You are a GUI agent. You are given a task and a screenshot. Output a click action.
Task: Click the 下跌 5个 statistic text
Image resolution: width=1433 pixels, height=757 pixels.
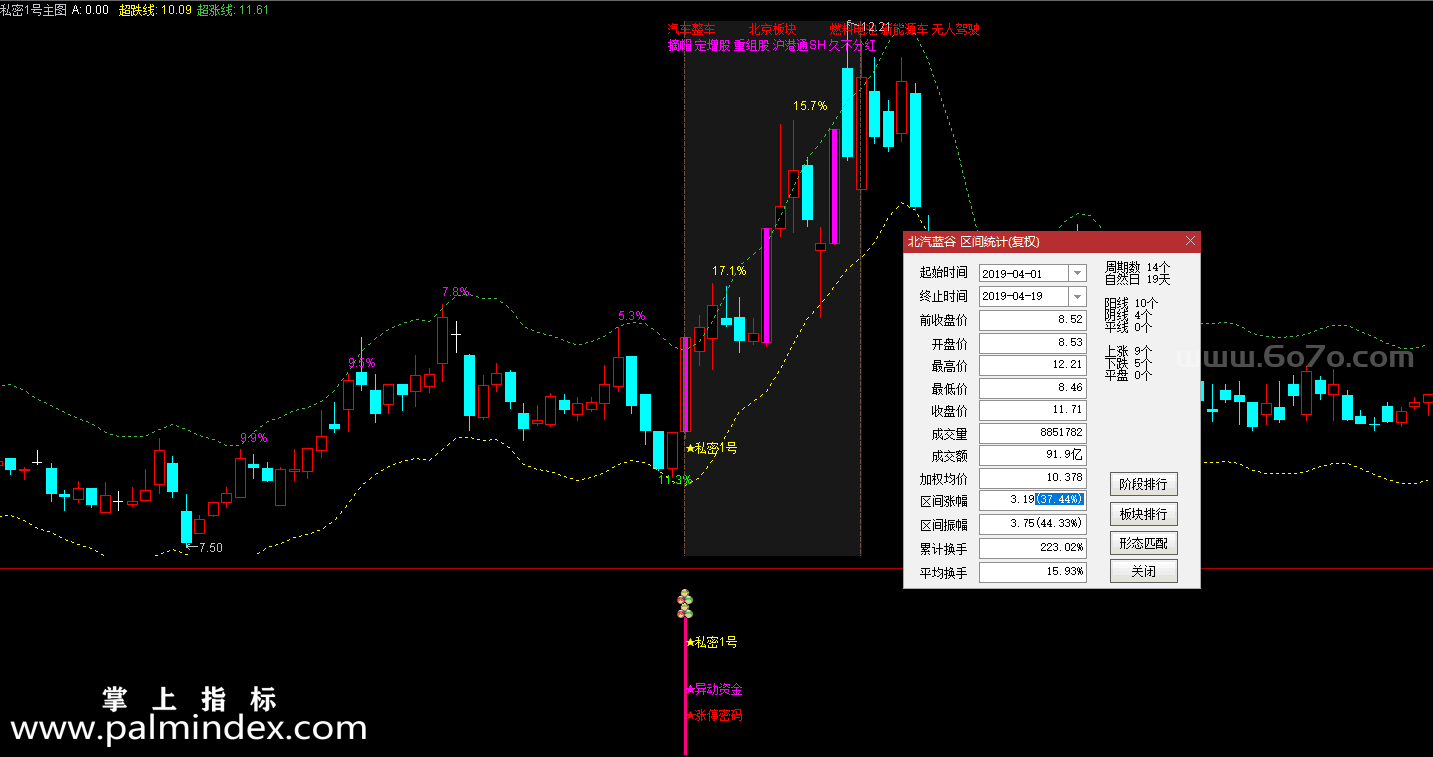point(1129,363)
